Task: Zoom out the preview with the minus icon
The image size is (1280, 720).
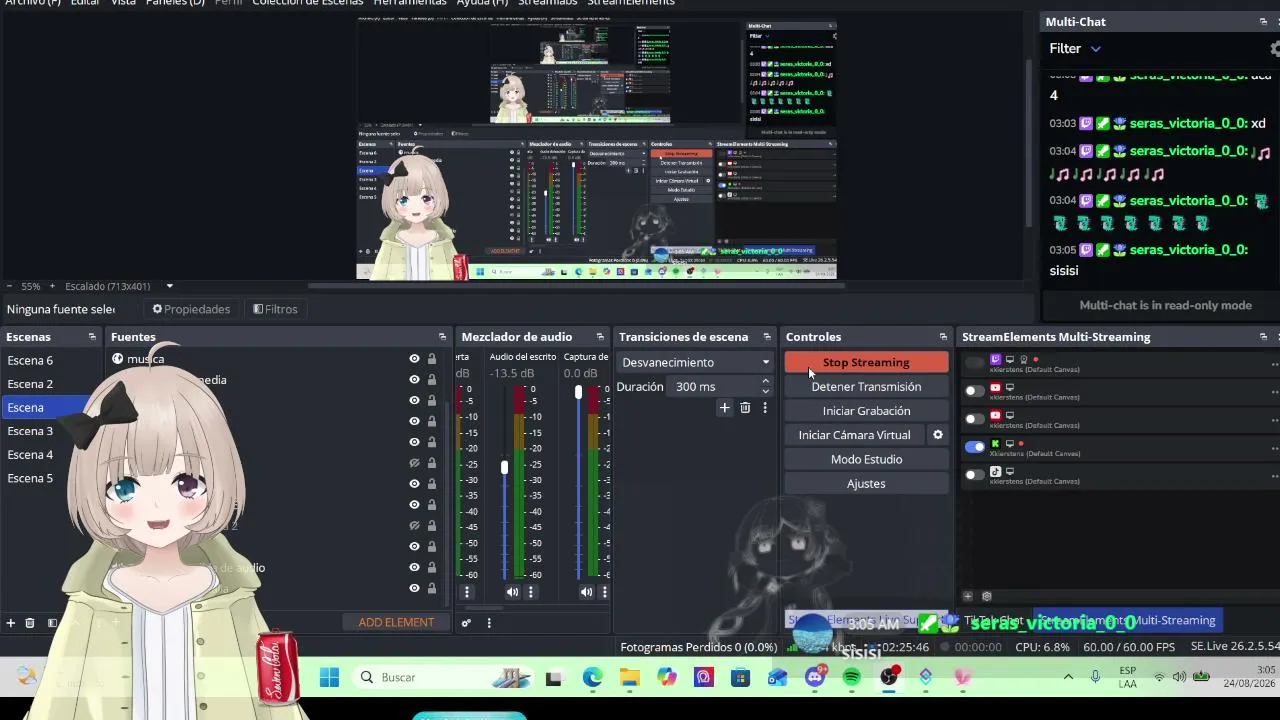Action: pyautogui.click(x=9, y=286)
